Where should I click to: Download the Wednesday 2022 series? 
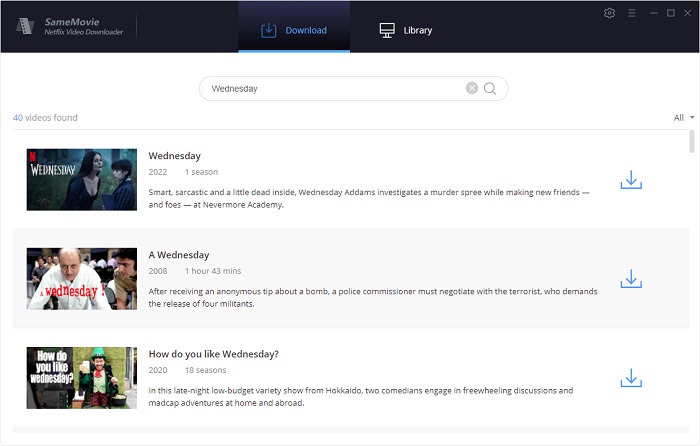[630, 180]
